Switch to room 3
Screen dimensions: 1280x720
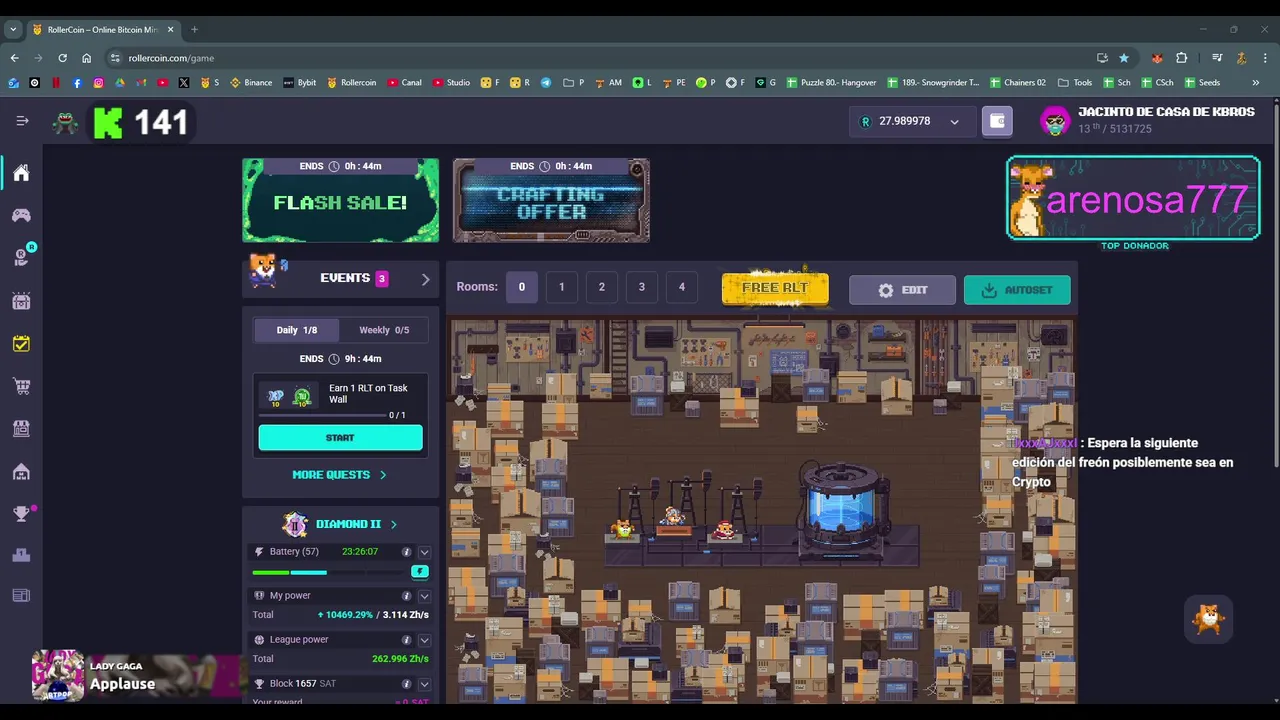click(x=641, y=287)
